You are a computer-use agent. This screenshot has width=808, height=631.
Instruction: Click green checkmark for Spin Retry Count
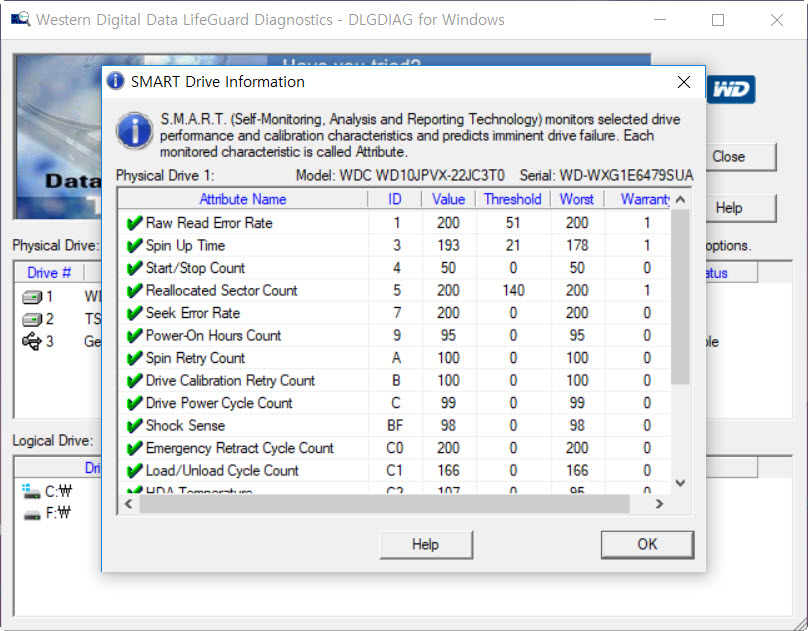pyautogui.click(x=134, y=357)
